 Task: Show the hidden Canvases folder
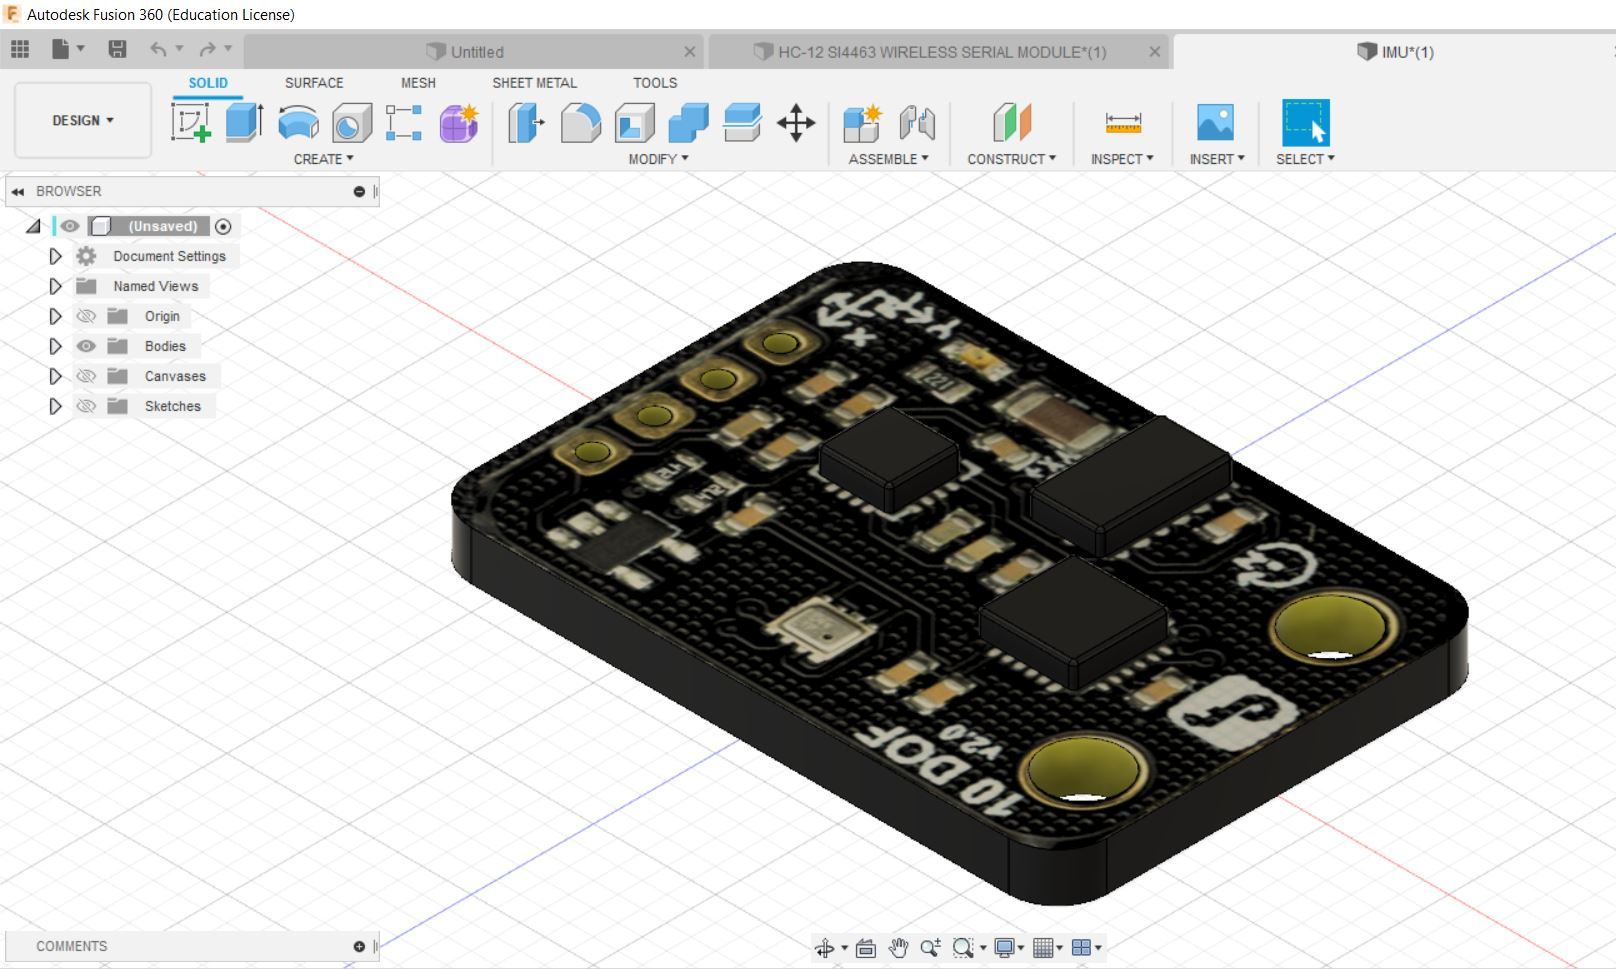click(x=86, y=376)
